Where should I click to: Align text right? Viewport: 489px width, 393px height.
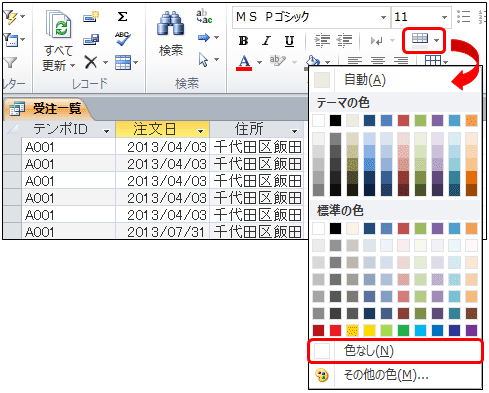[x=401, y=61]
